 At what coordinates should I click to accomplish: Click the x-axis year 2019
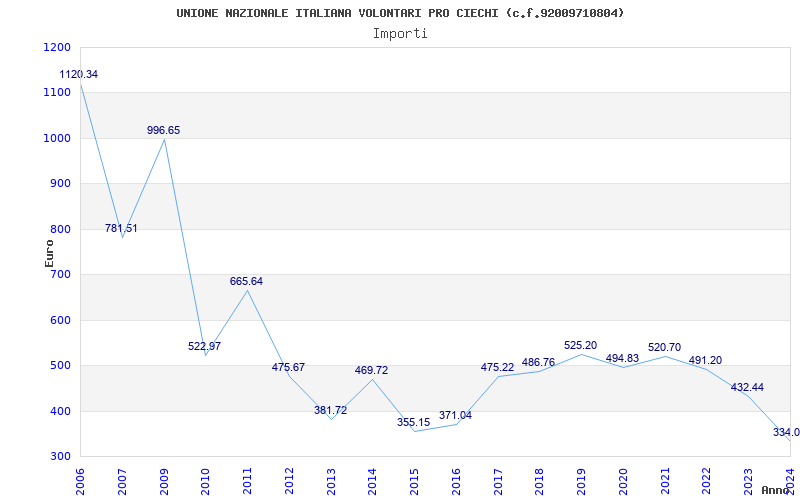582,482
